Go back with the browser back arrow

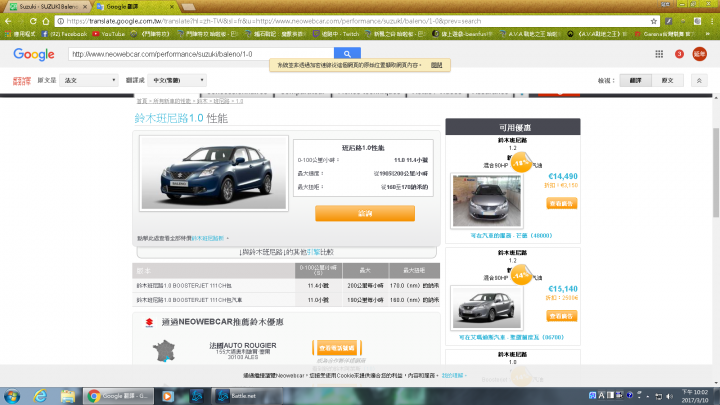click(x=8, y=21)
